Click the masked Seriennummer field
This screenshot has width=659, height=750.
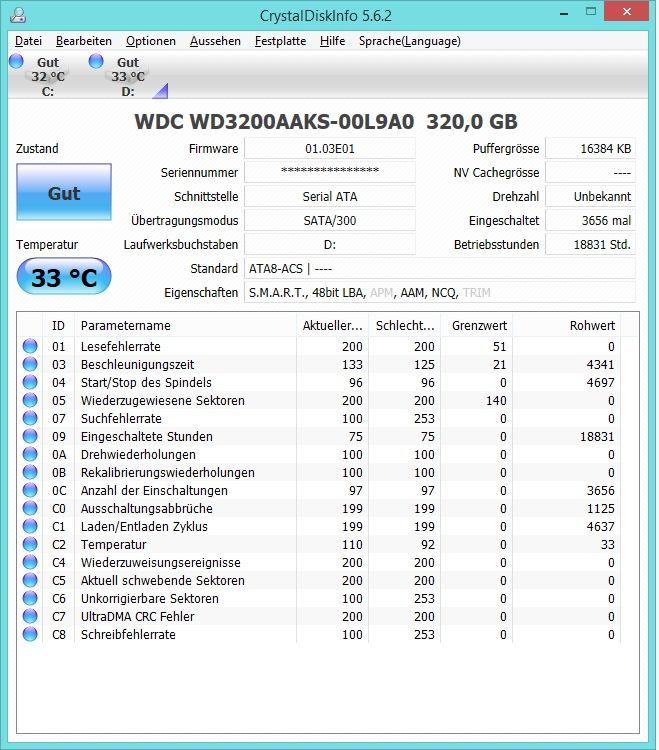coord(330,172)
